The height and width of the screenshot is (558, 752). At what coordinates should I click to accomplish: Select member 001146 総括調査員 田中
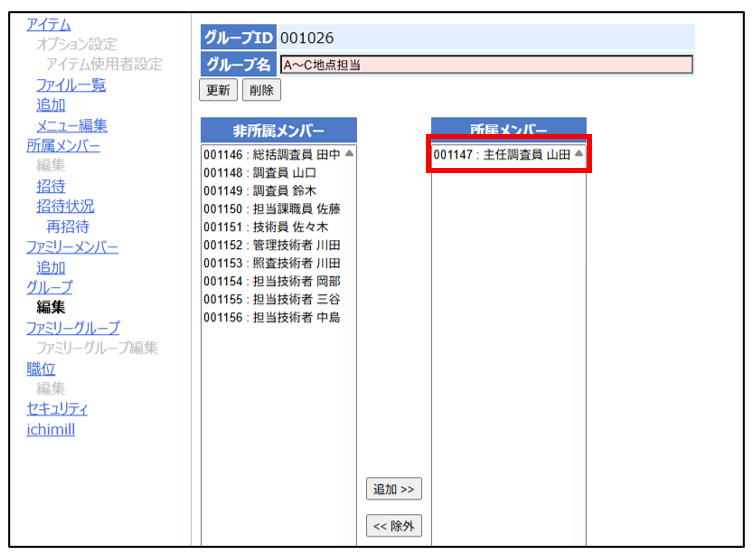[x=271, y=155]
